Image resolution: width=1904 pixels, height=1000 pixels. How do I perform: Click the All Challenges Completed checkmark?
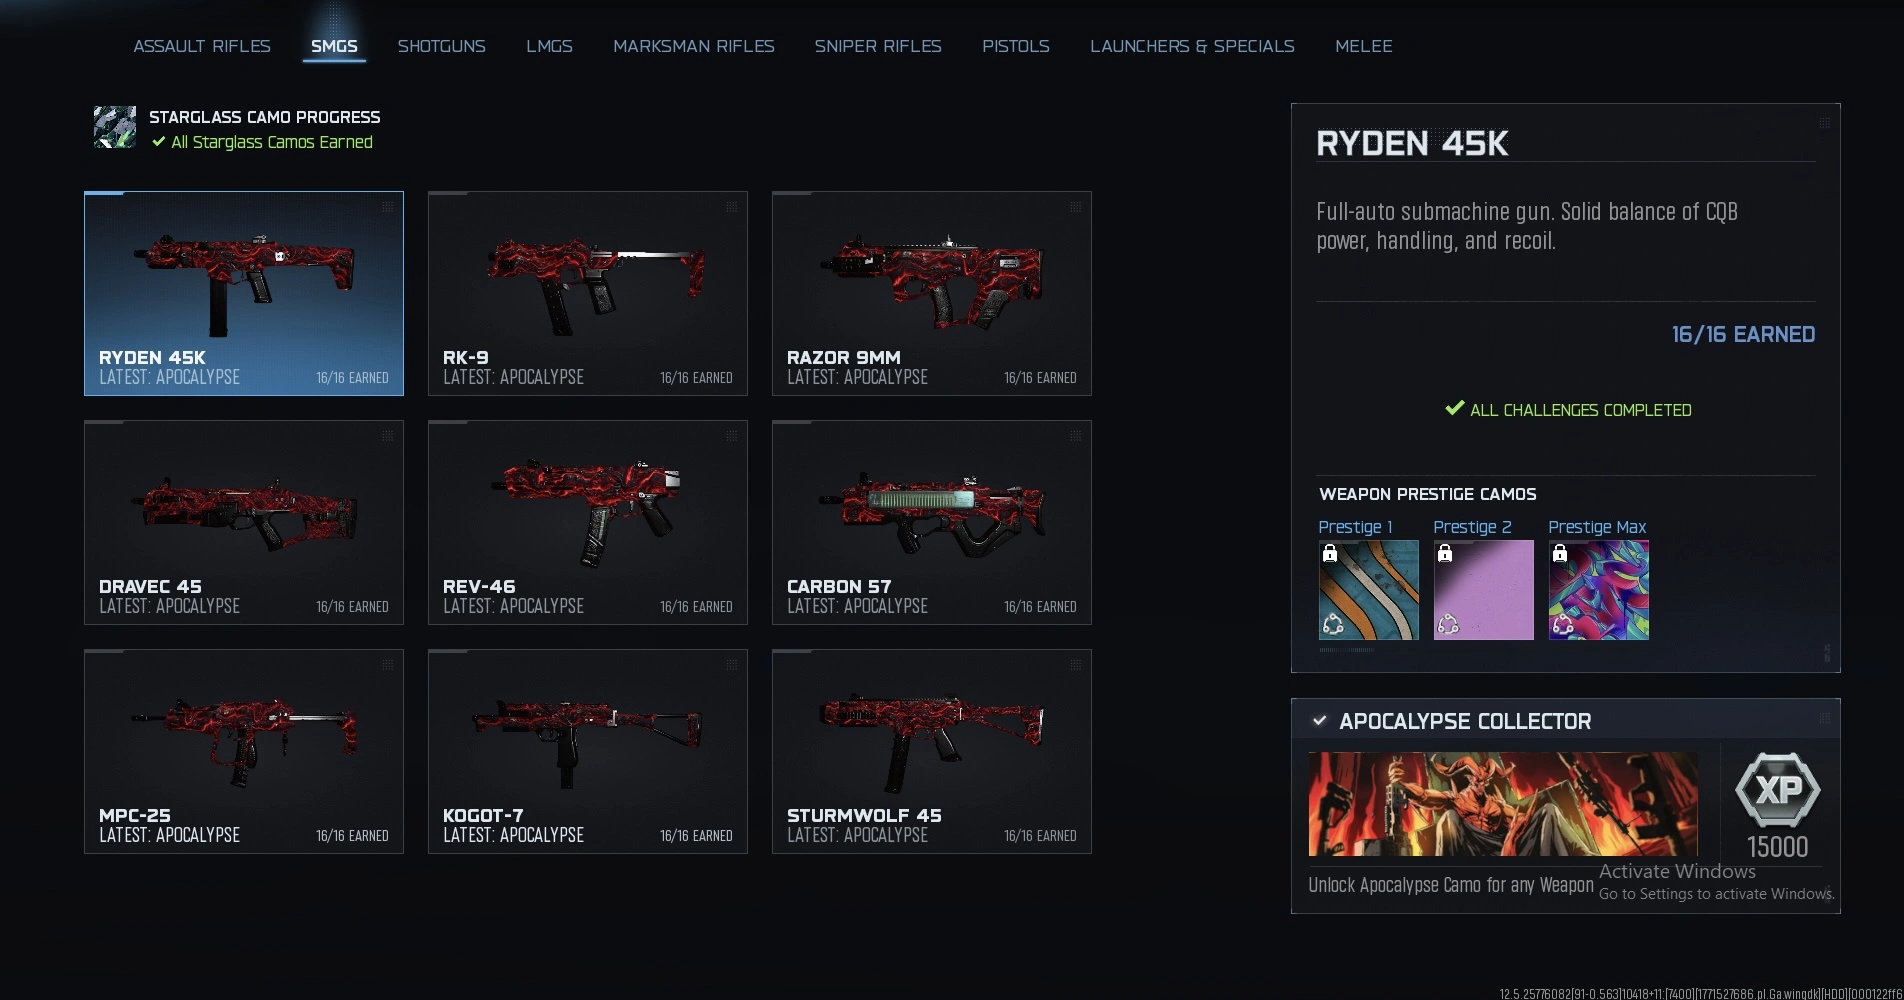(1454, 408)
